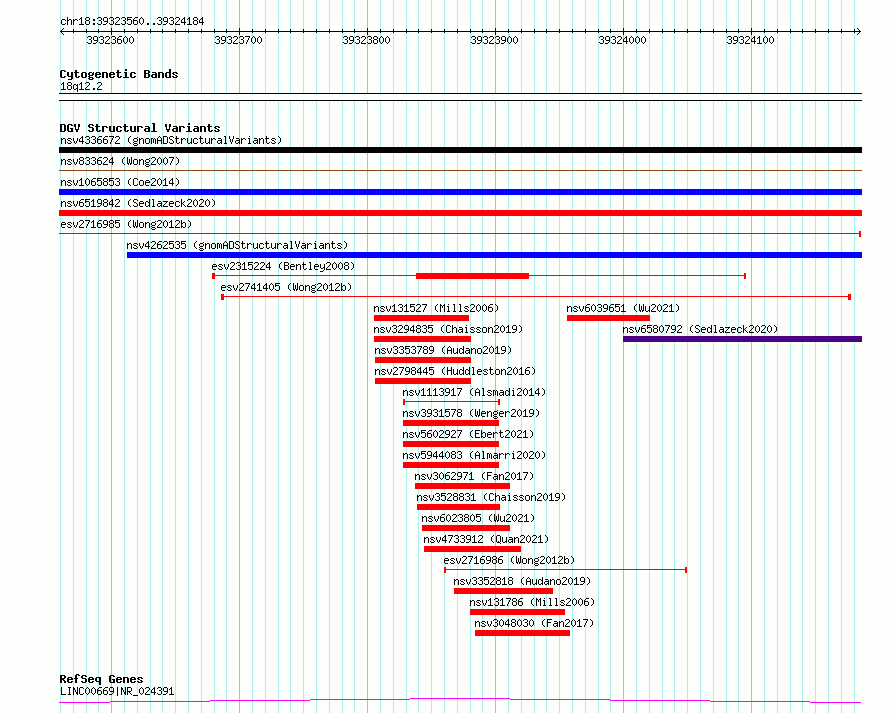
Task: Select the red nsv6023805 variant bar
Action: (x=465, y=528)
